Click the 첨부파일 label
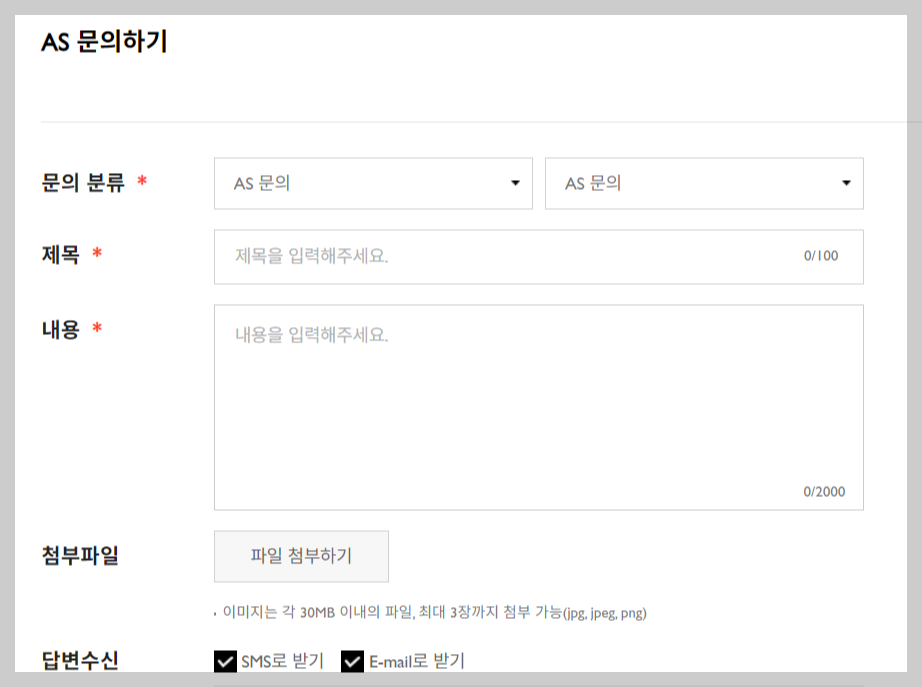This screenshot has height=687, width=922. [x=80, y=555]
